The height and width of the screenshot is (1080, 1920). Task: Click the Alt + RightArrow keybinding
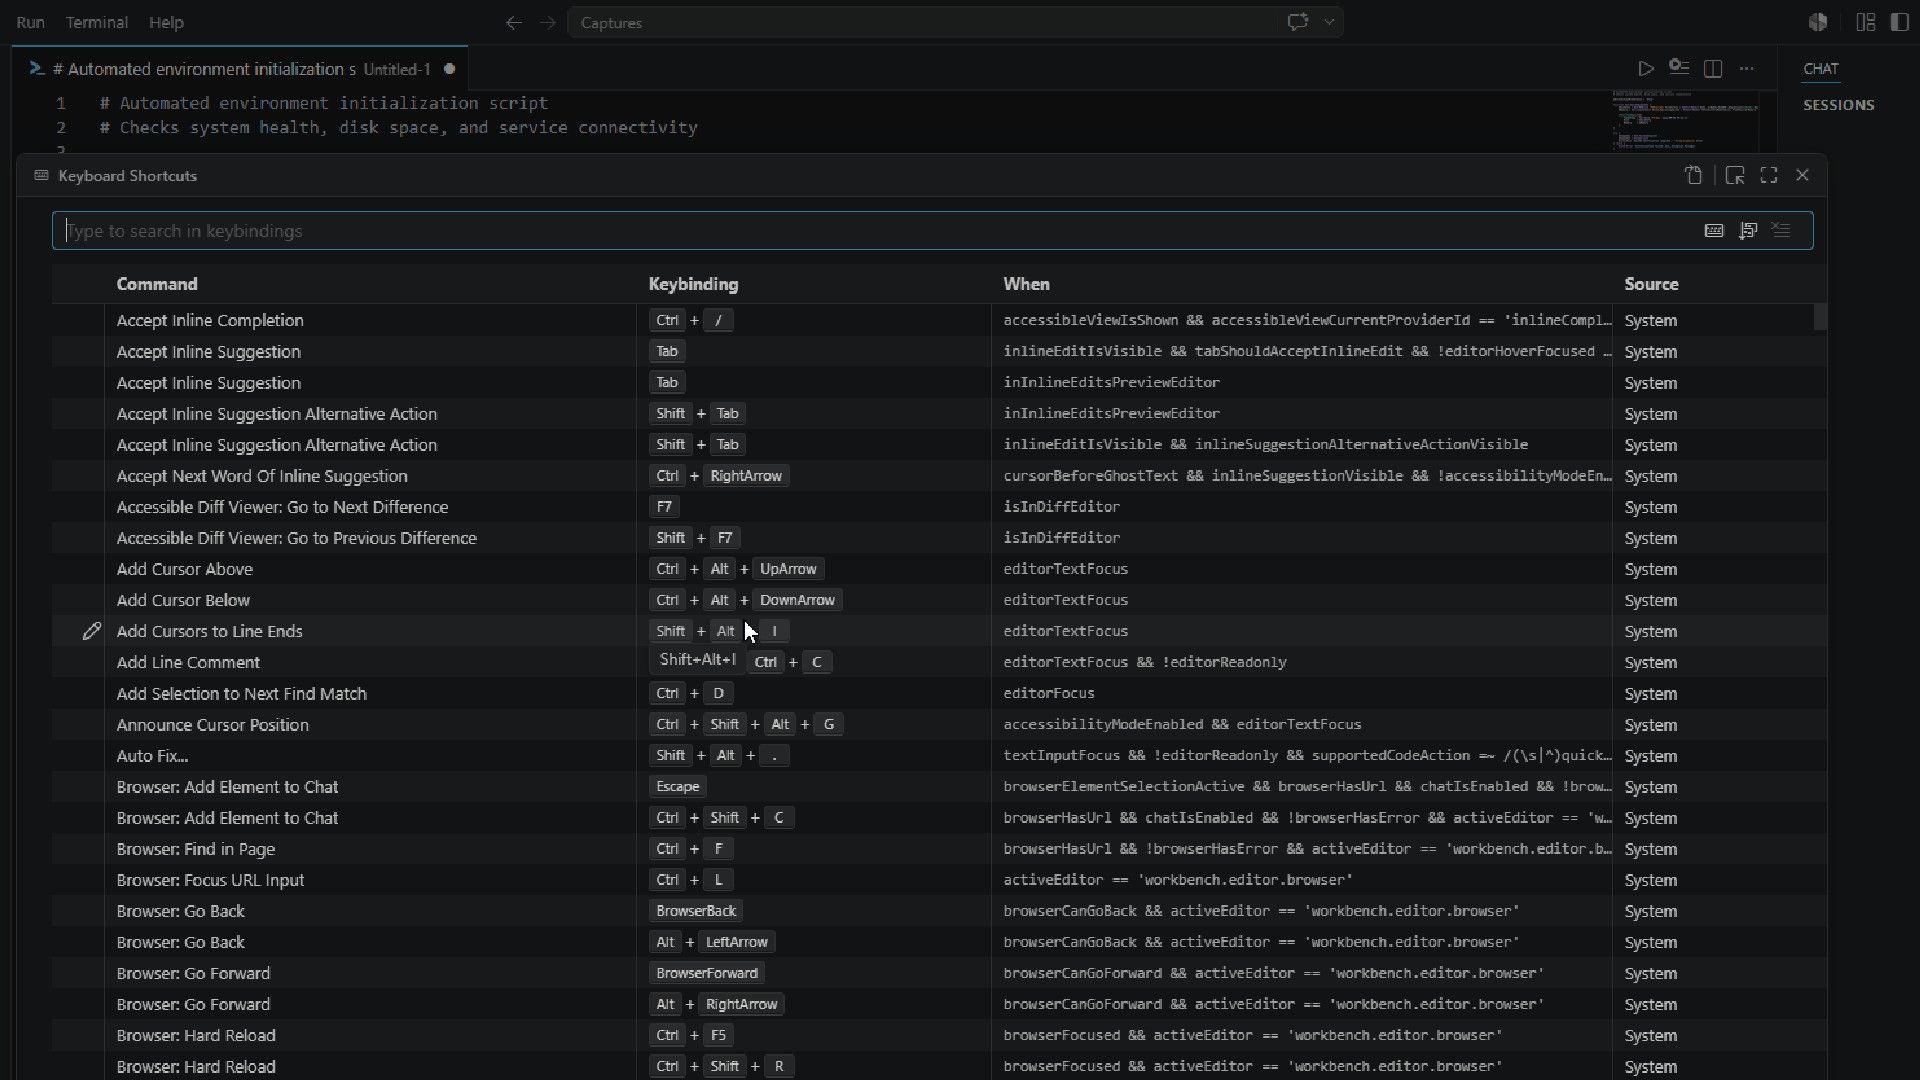[716, 1004]
